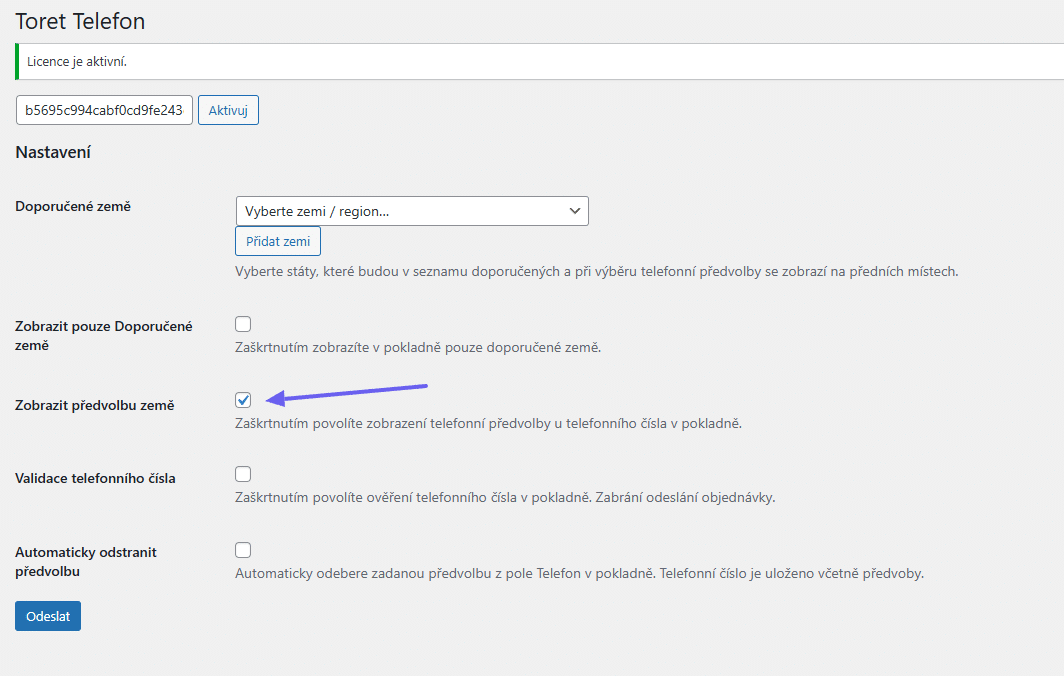This screenshot has height=676, width=1064.
Task: Click the 'Validace telefonního čísla' label text
Action: tap(95, 478)
